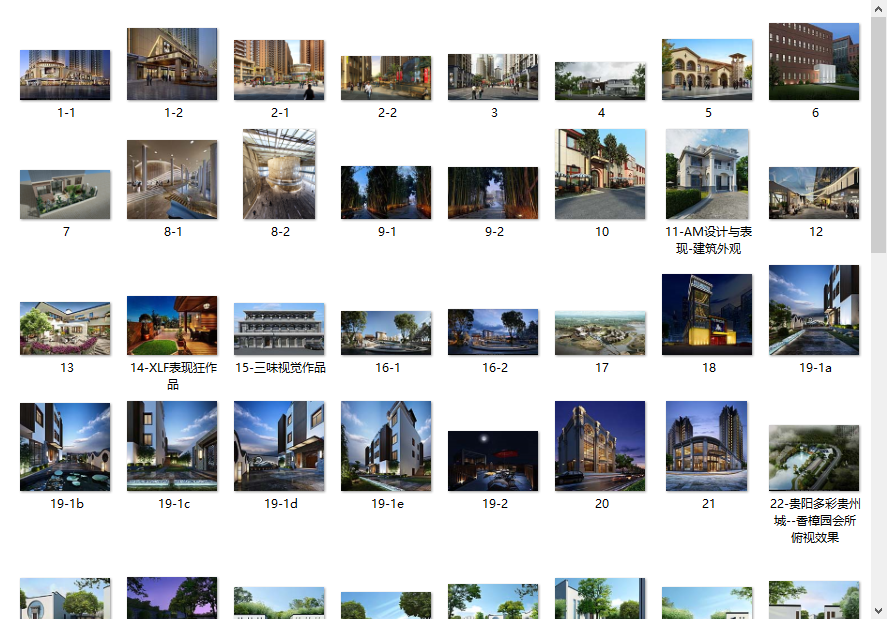Select thumbnail 22-贵阳多彩贵州城 aerial view

pos(814,458)
